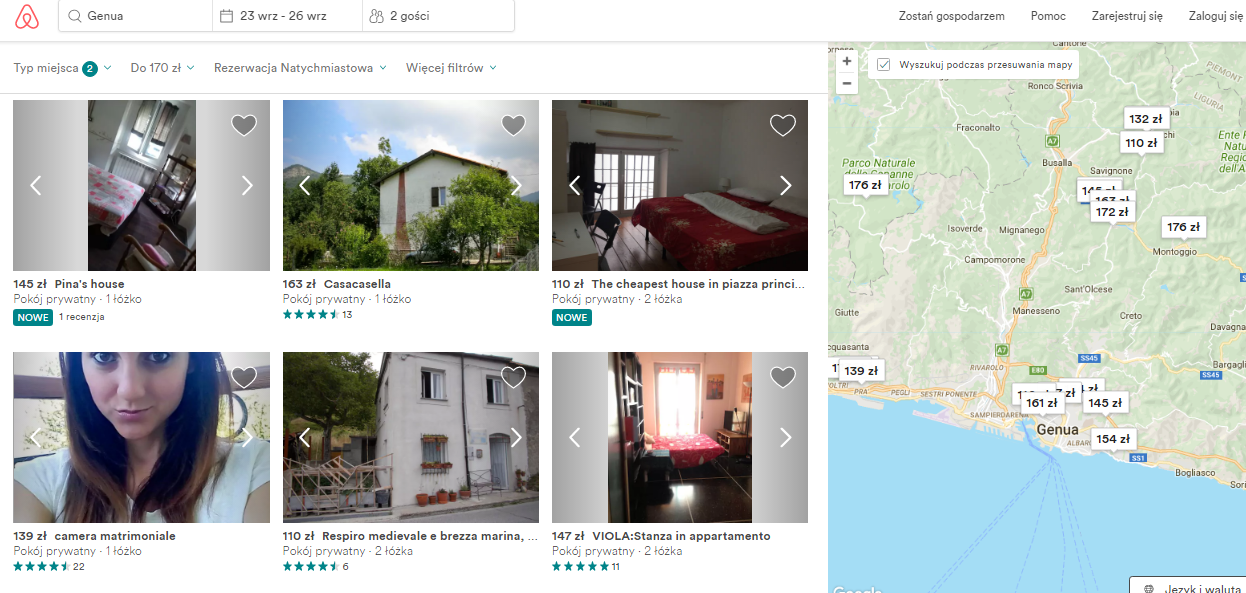Favorite the Casacasella listing heart
Screen dimensions: 1246x593
click(513, 125)
